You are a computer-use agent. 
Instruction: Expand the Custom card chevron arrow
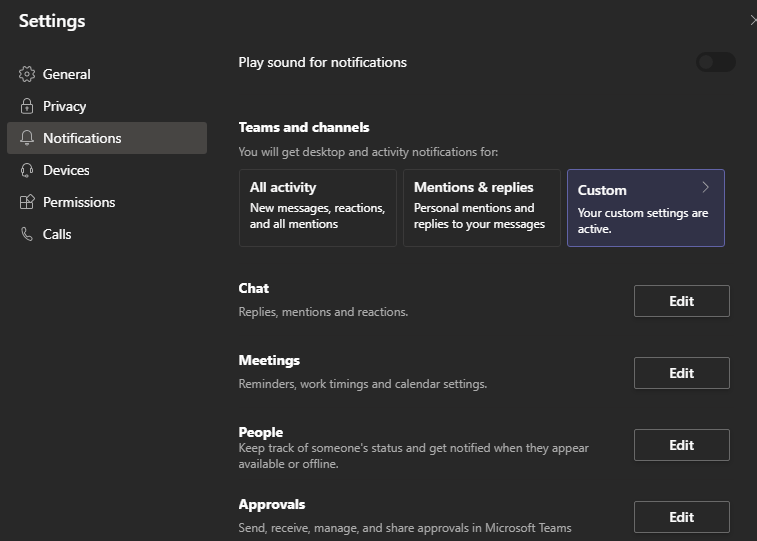(705, 187)
